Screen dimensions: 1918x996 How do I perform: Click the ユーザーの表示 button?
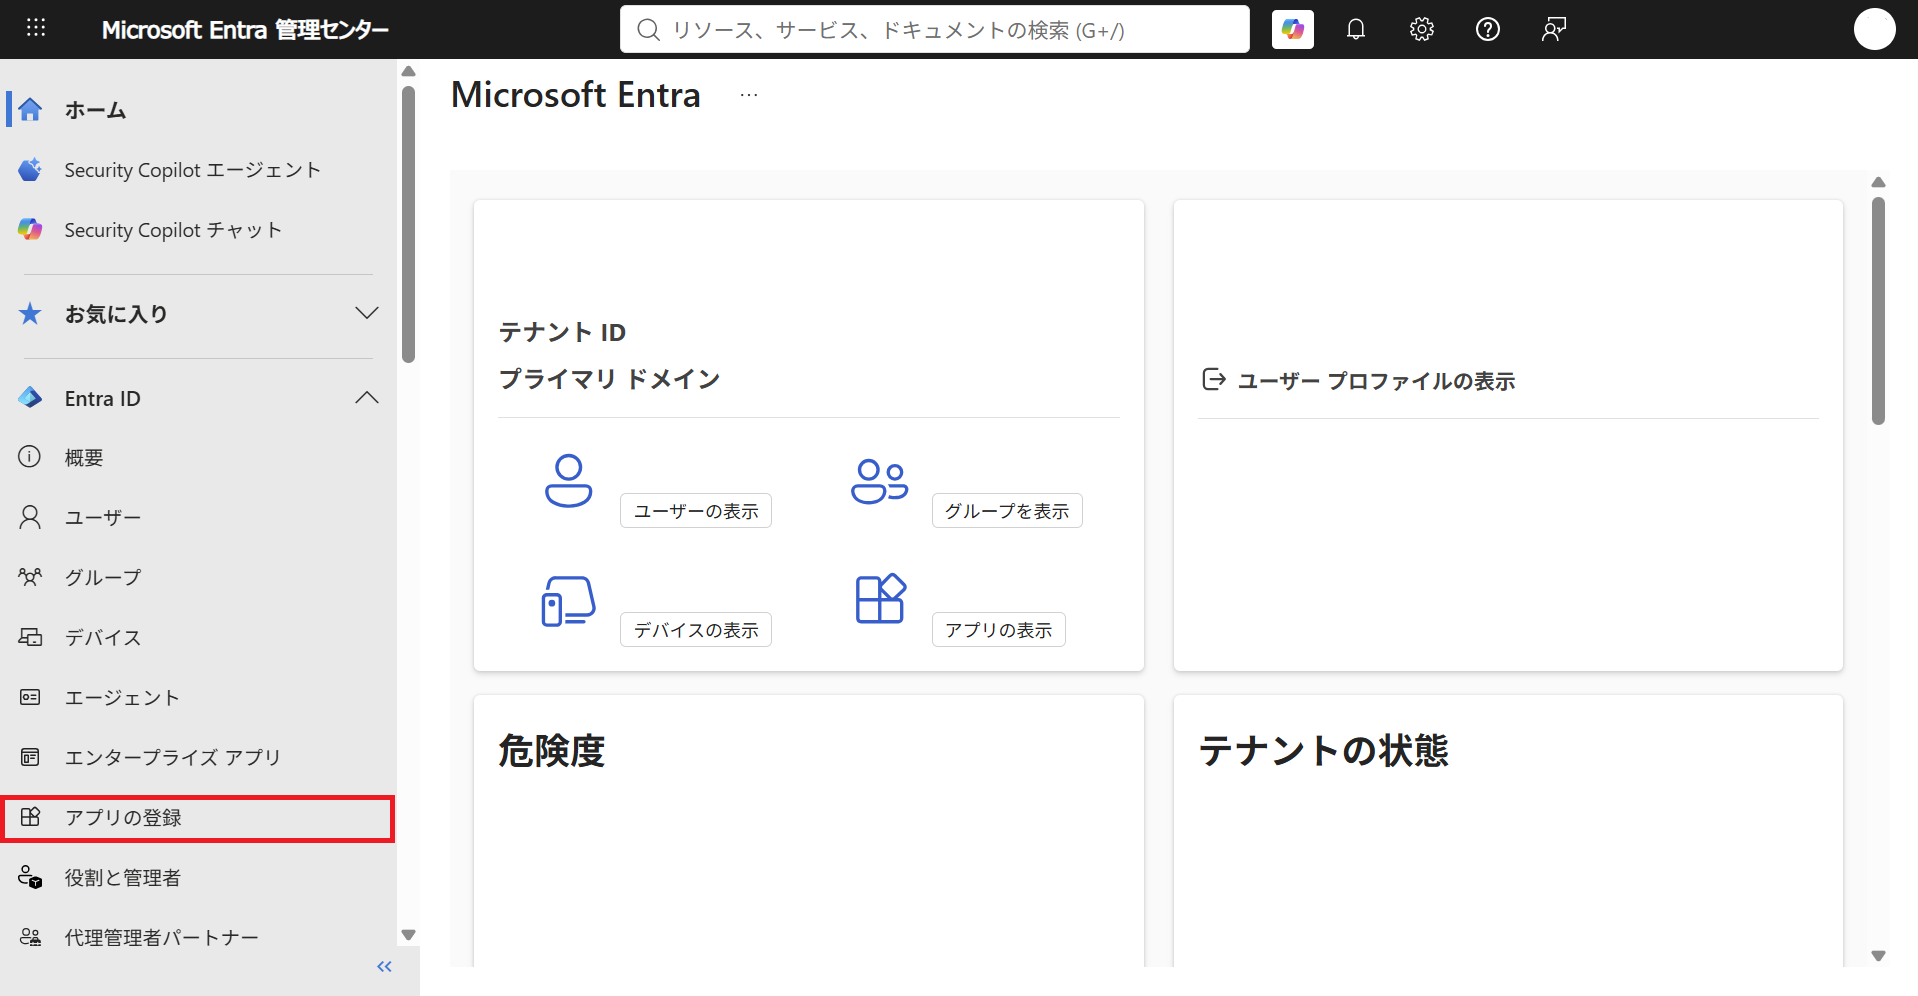tap(696, 511)
